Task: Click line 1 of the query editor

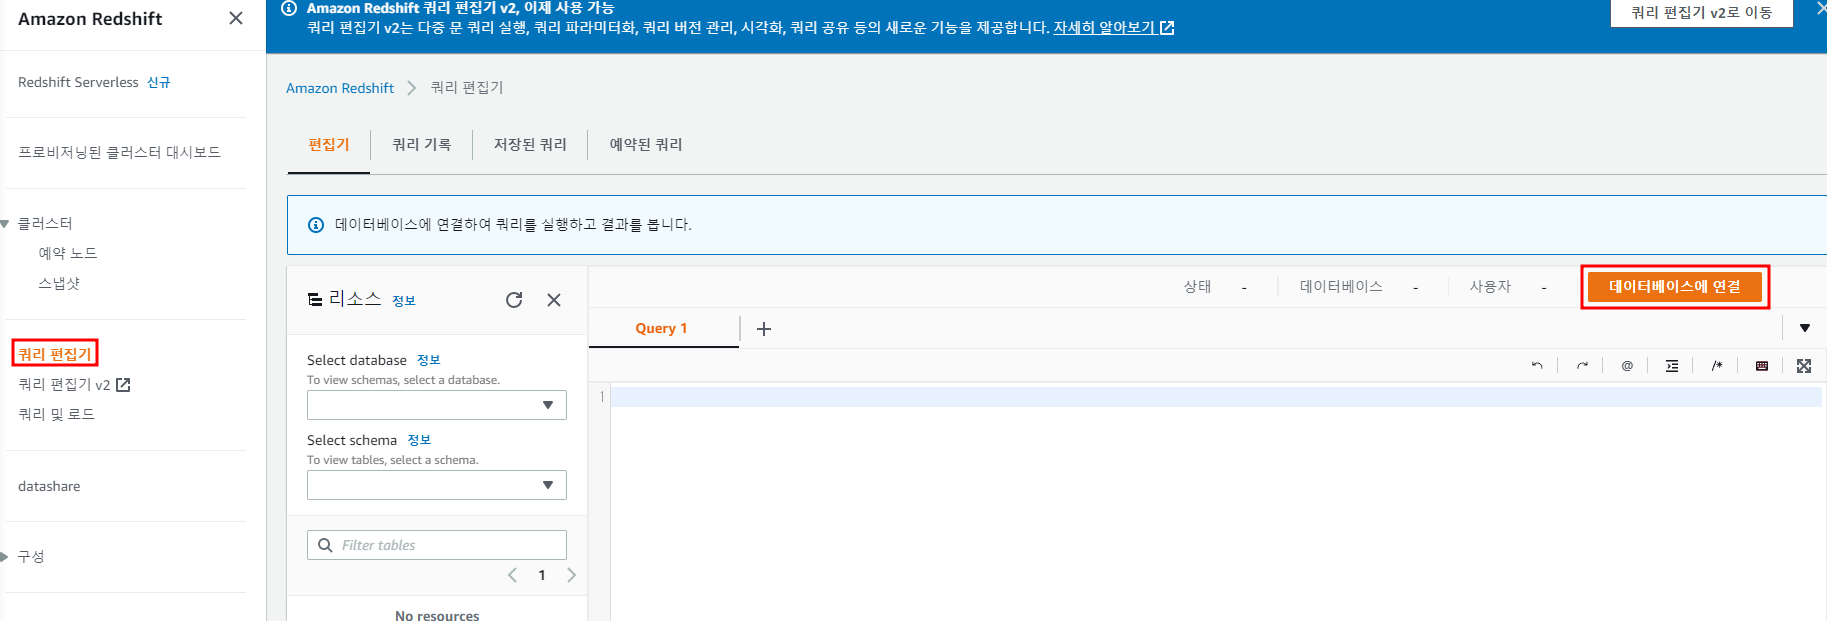Action: pos(1216,397)
